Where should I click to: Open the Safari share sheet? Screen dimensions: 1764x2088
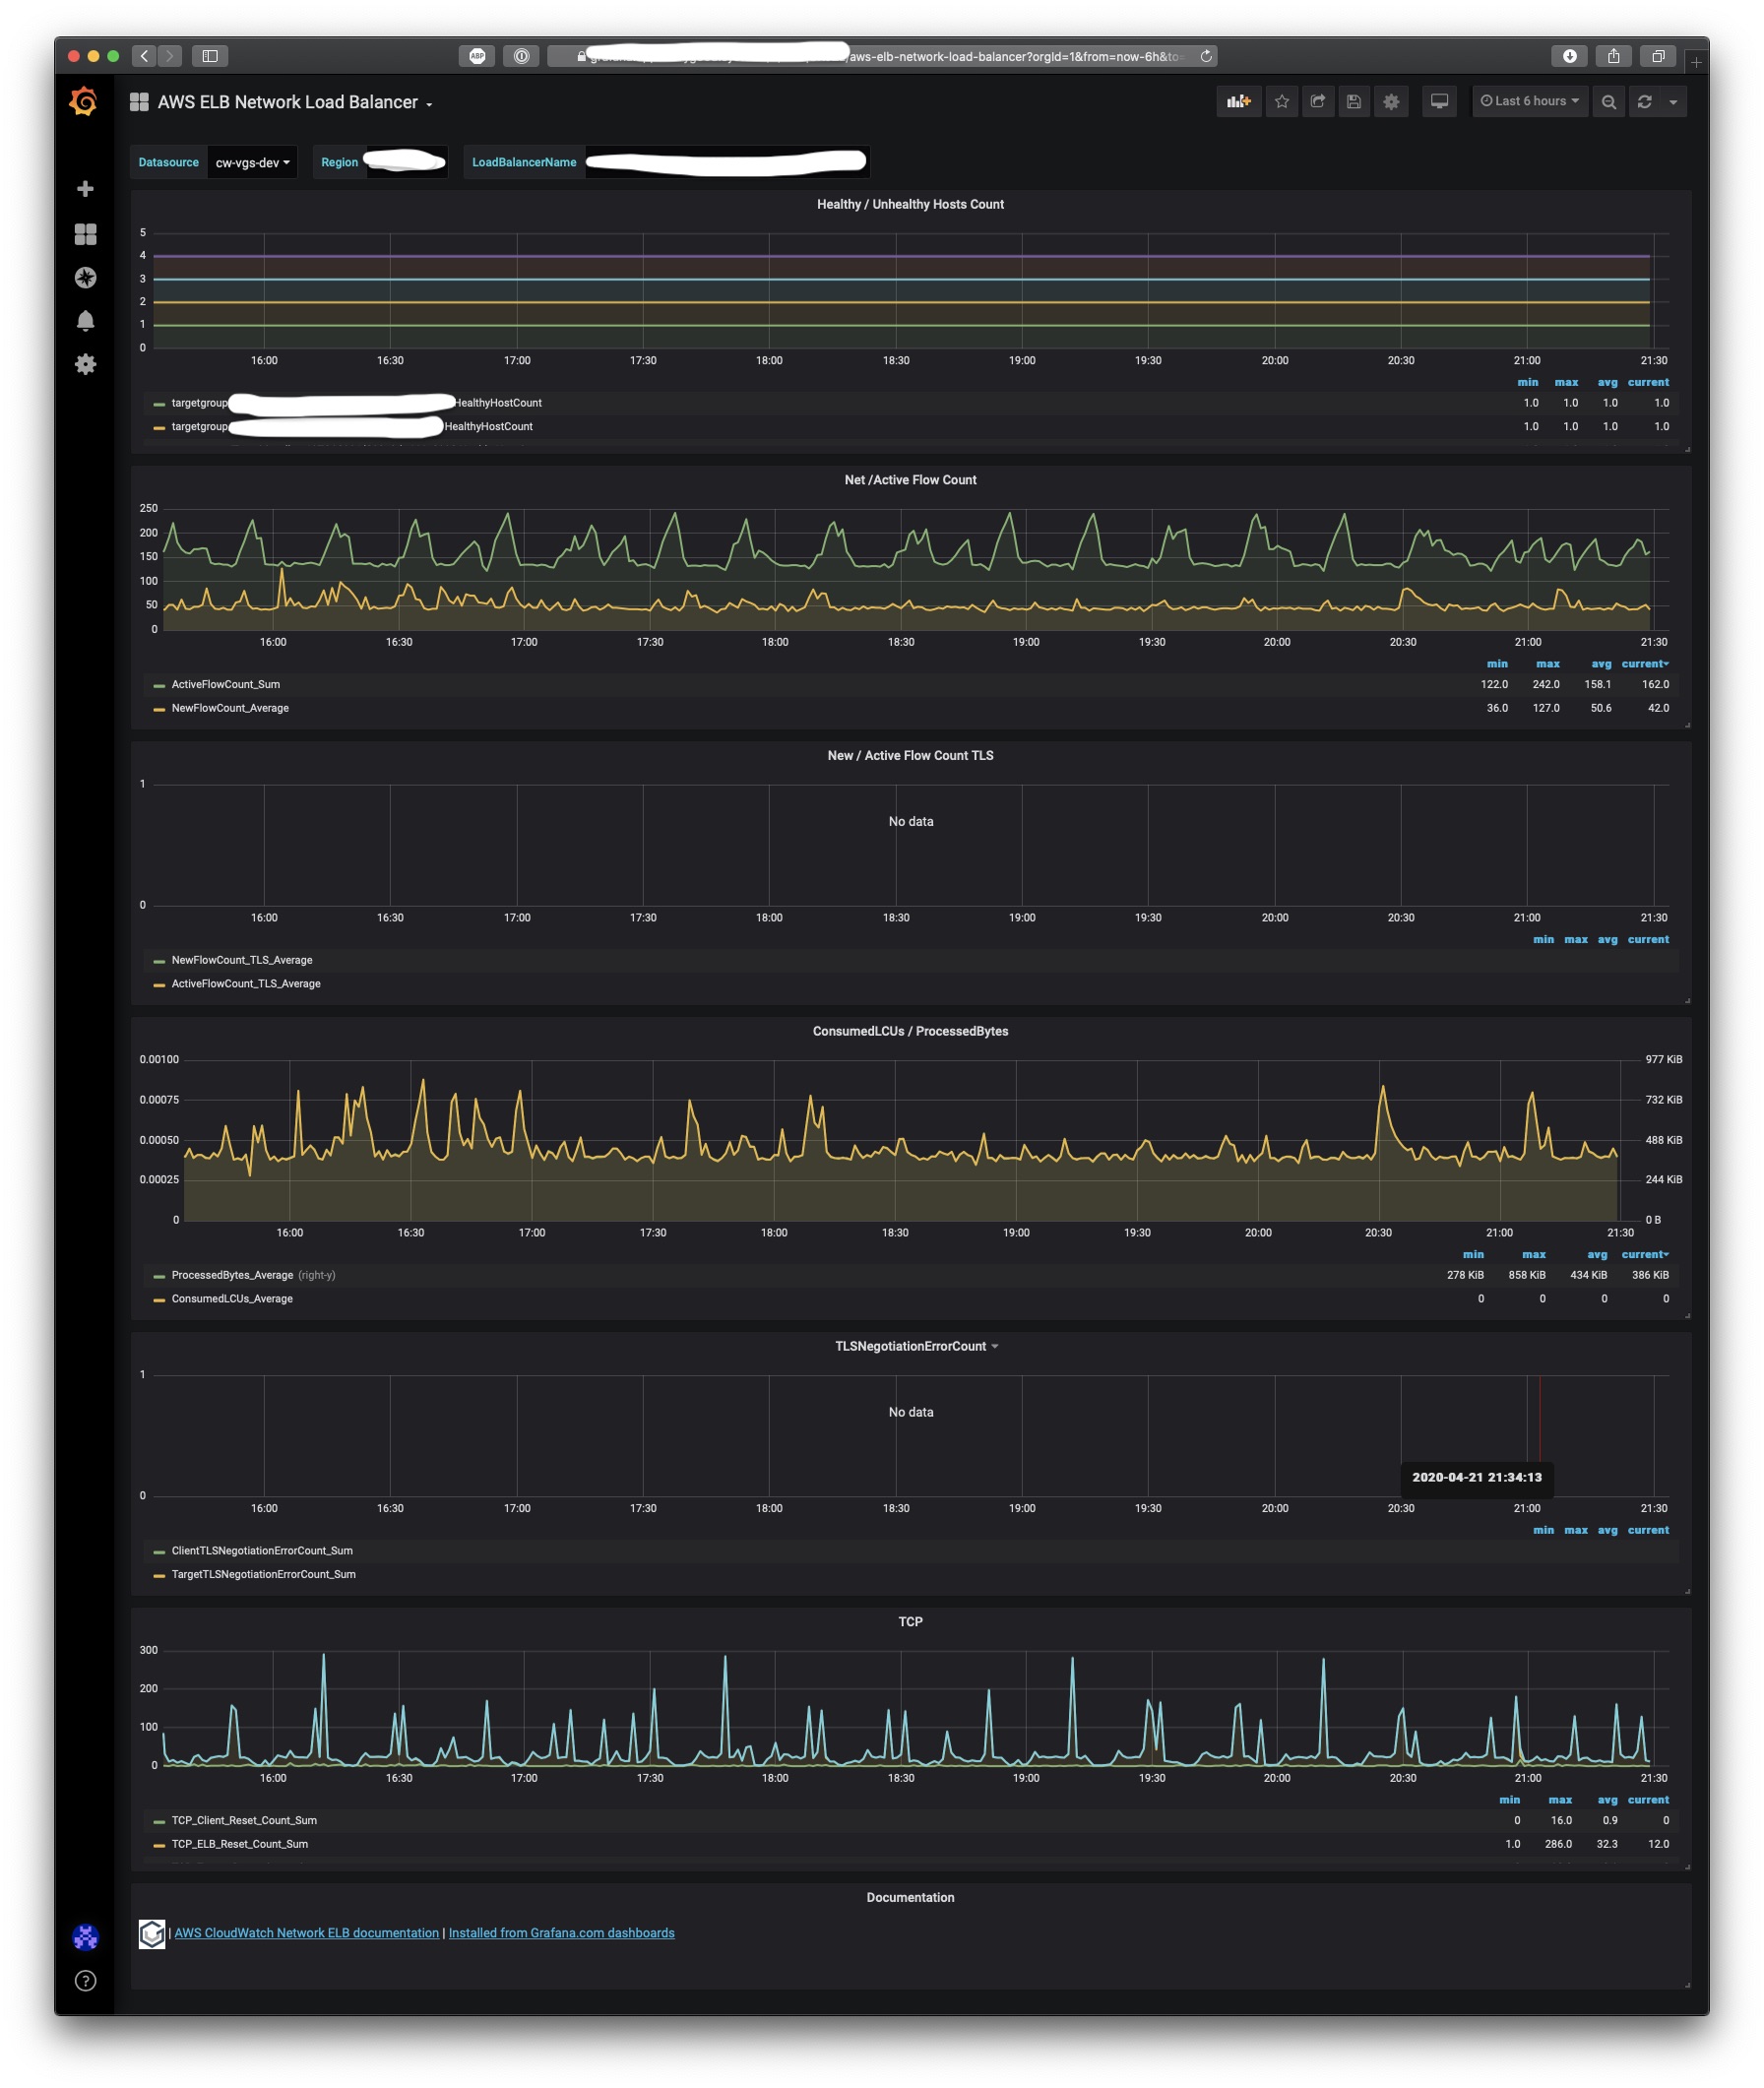point(1613,56)
